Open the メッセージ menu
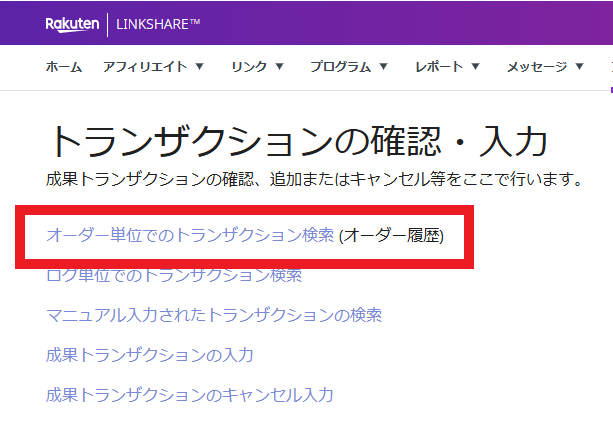This screenshot has height=442, width=613. (537, 67)
